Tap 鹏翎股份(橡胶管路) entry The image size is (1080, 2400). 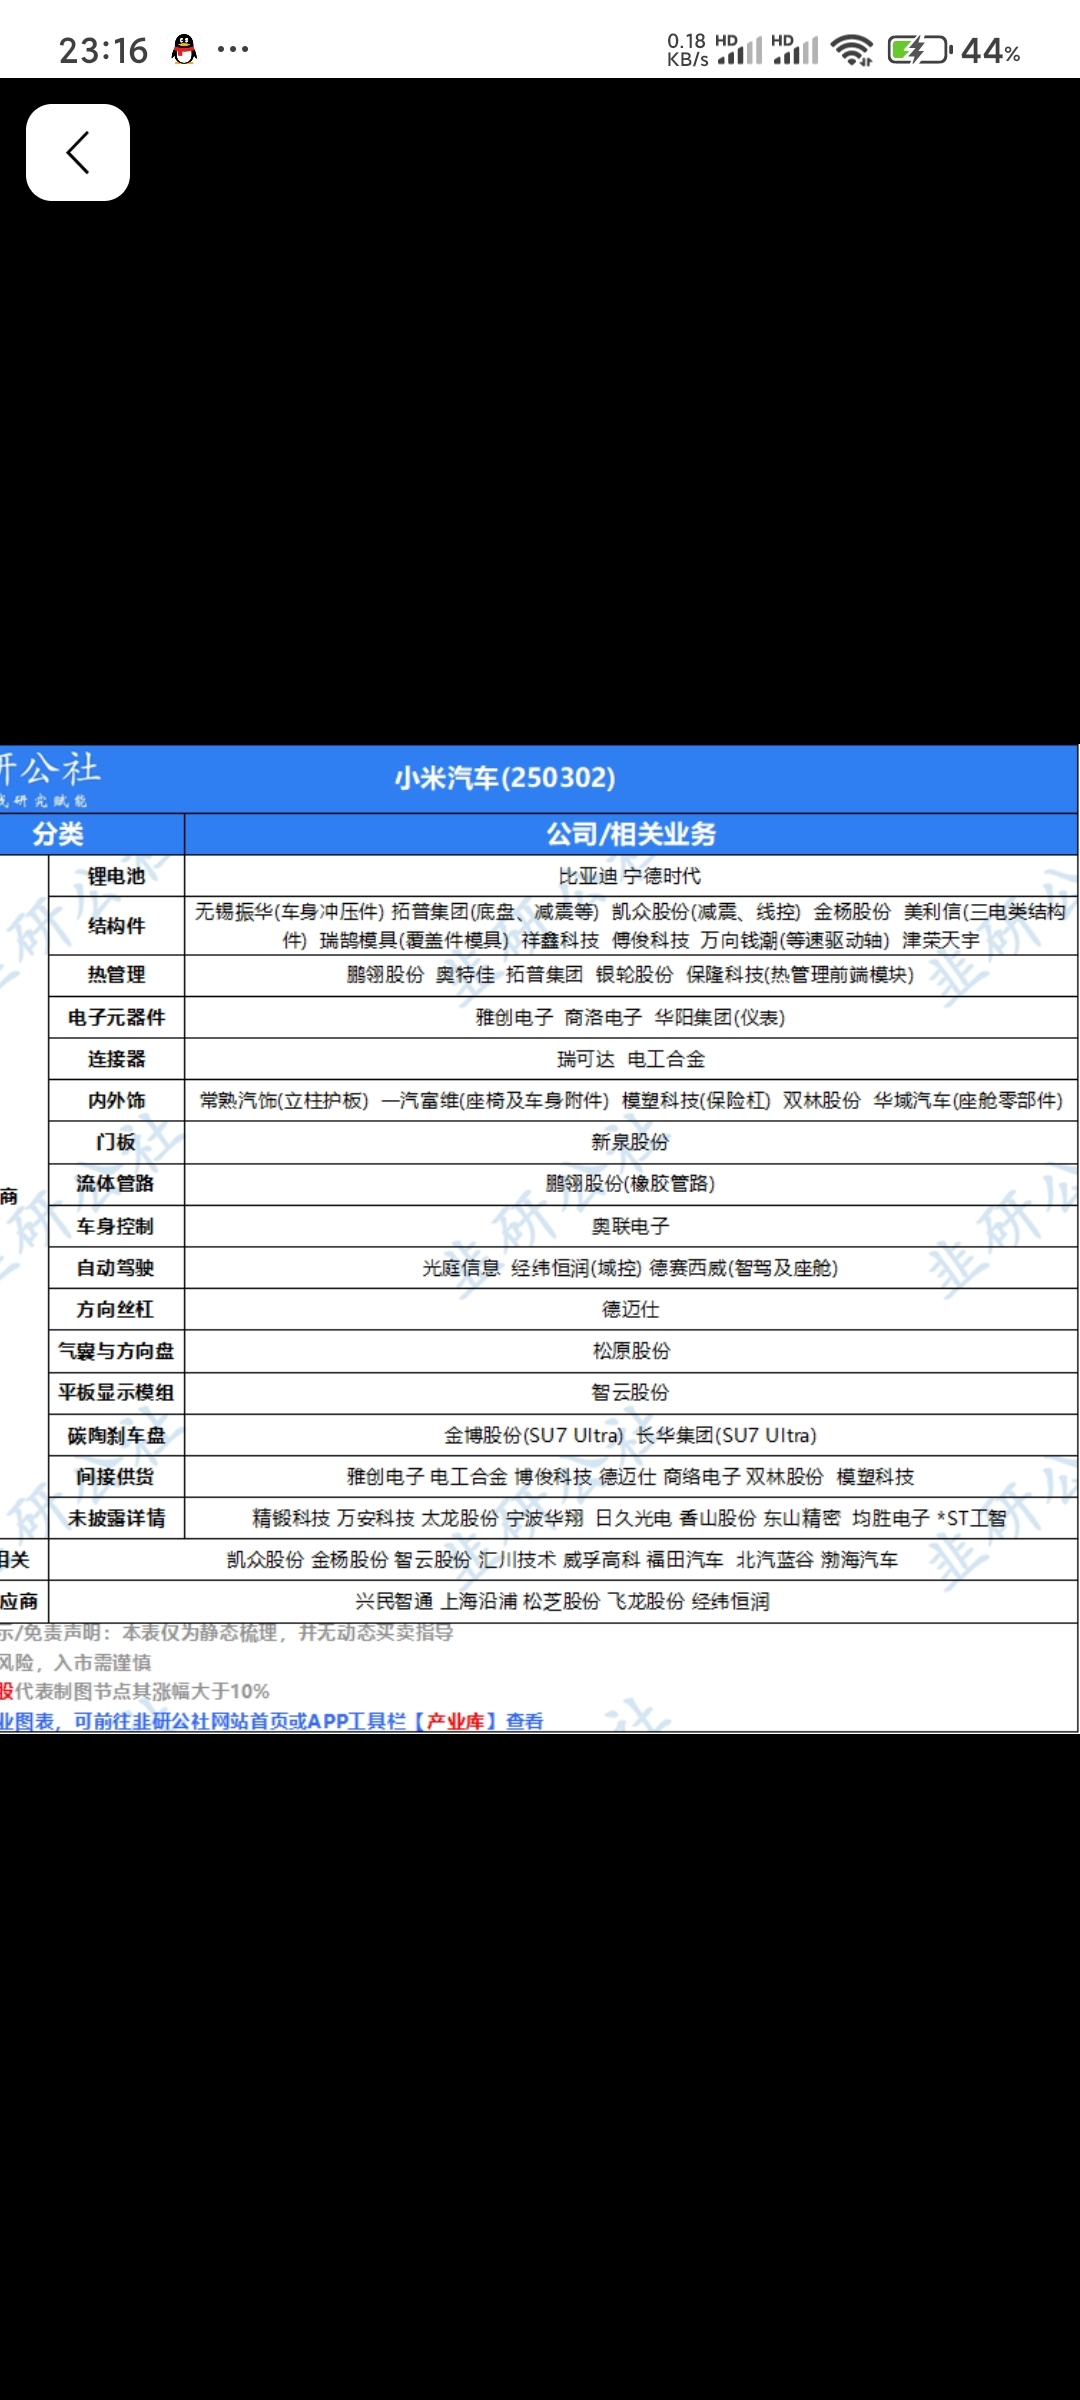coord(630,1184)
